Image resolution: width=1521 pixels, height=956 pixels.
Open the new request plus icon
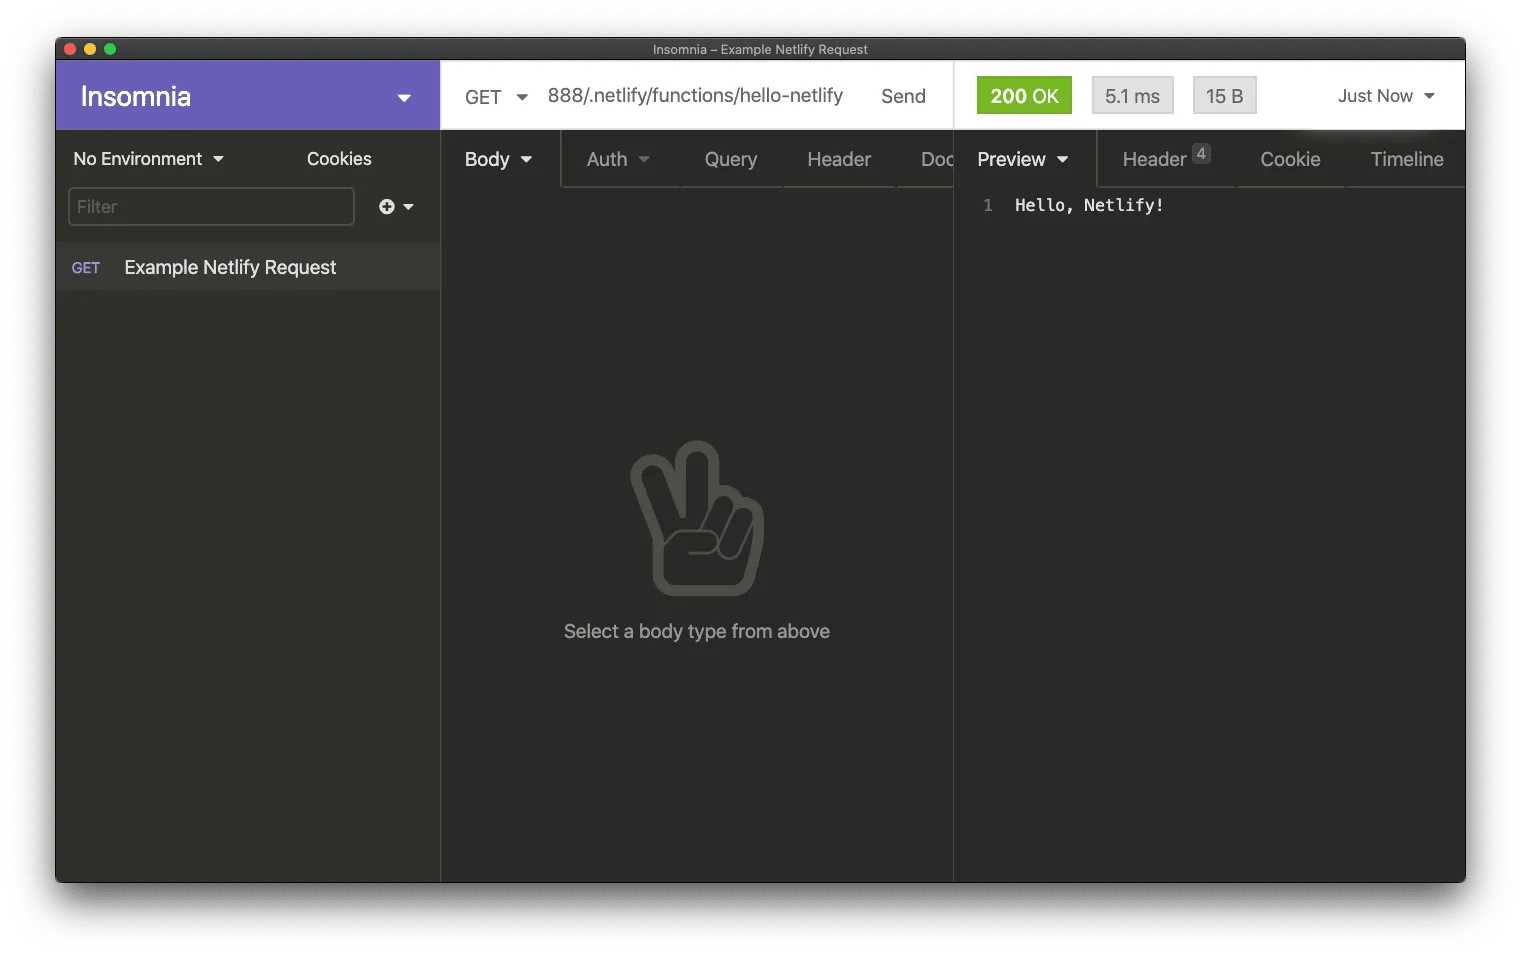(385, 206)
